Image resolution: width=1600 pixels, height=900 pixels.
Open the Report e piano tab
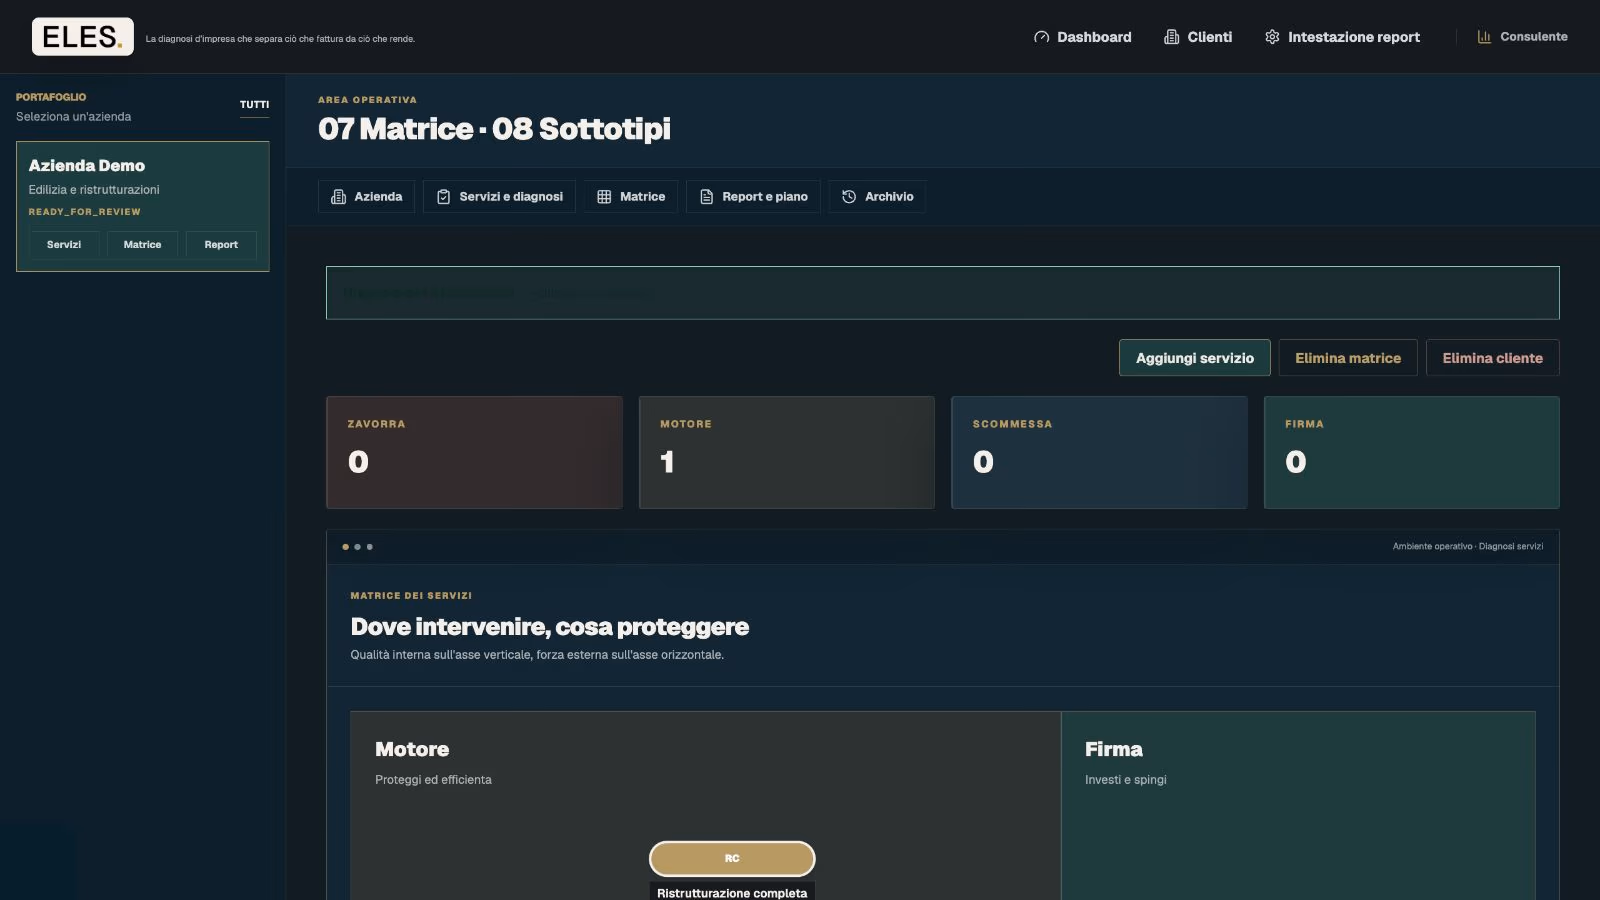point(753,197)
